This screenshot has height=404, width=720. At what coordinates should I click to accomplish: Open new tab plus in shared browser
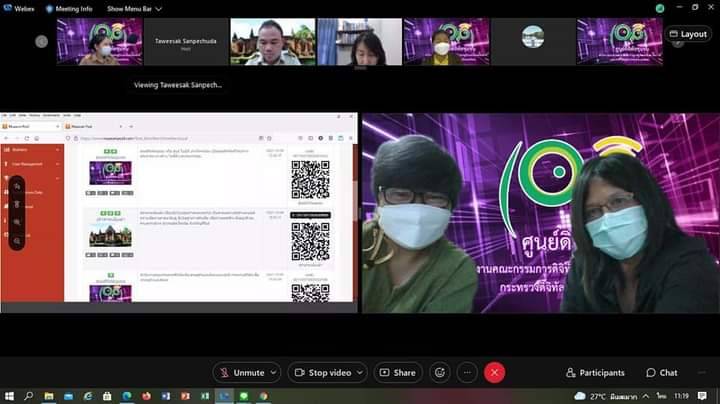click(x=131, y=126)
